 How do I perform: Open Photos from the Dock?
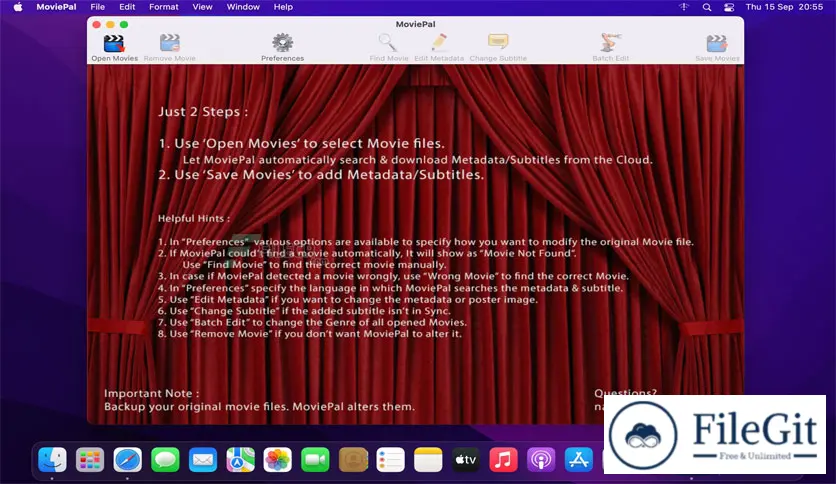click(278, 459)
